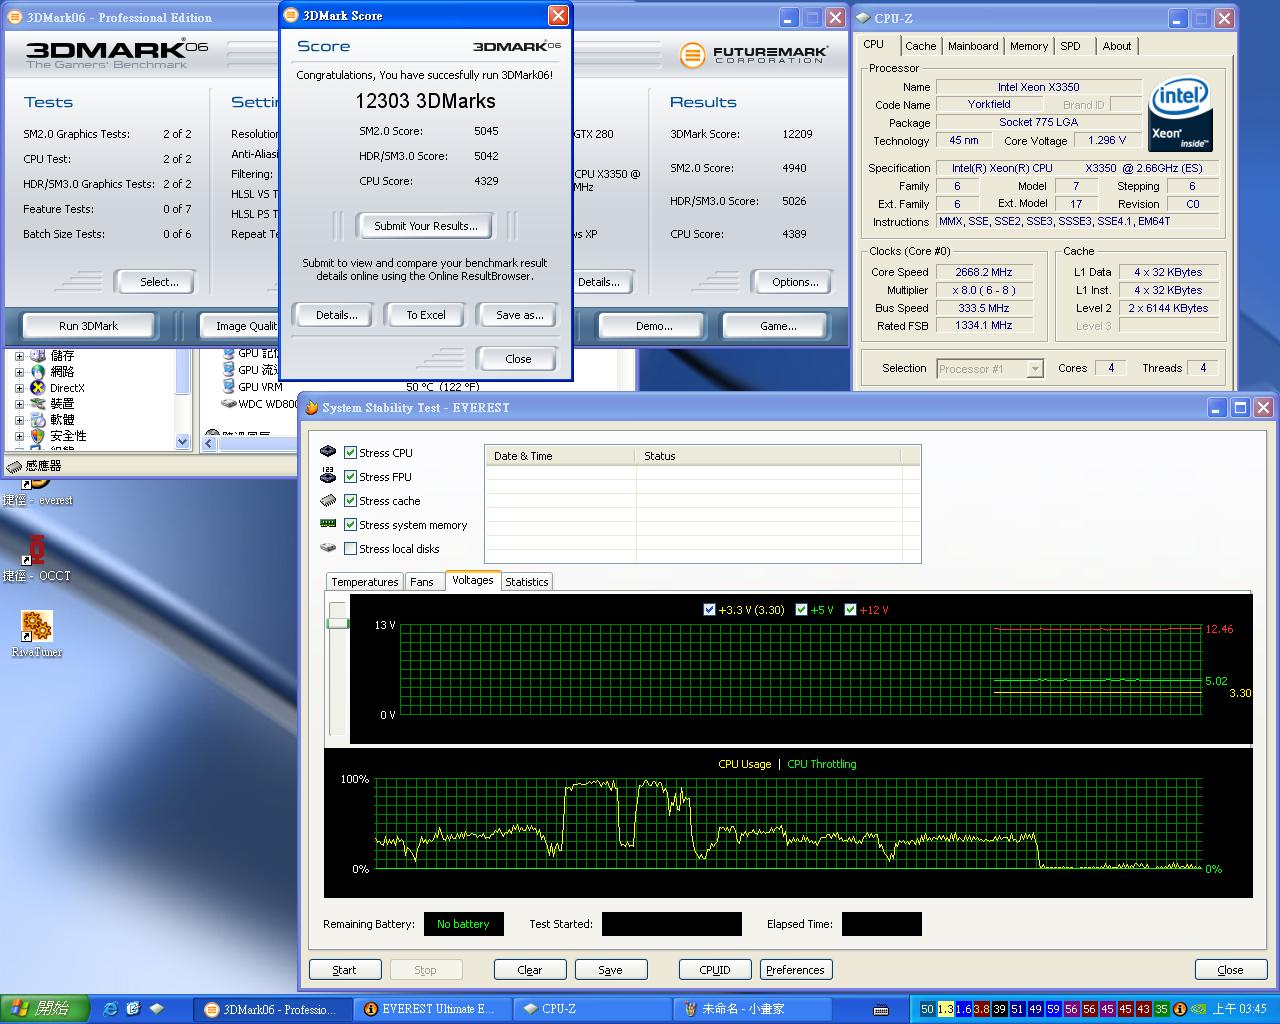Viewport: 1280px width, 1024px height.
Task: Click the Futuremark Corporation logo
Action: [x=754, y=55]
